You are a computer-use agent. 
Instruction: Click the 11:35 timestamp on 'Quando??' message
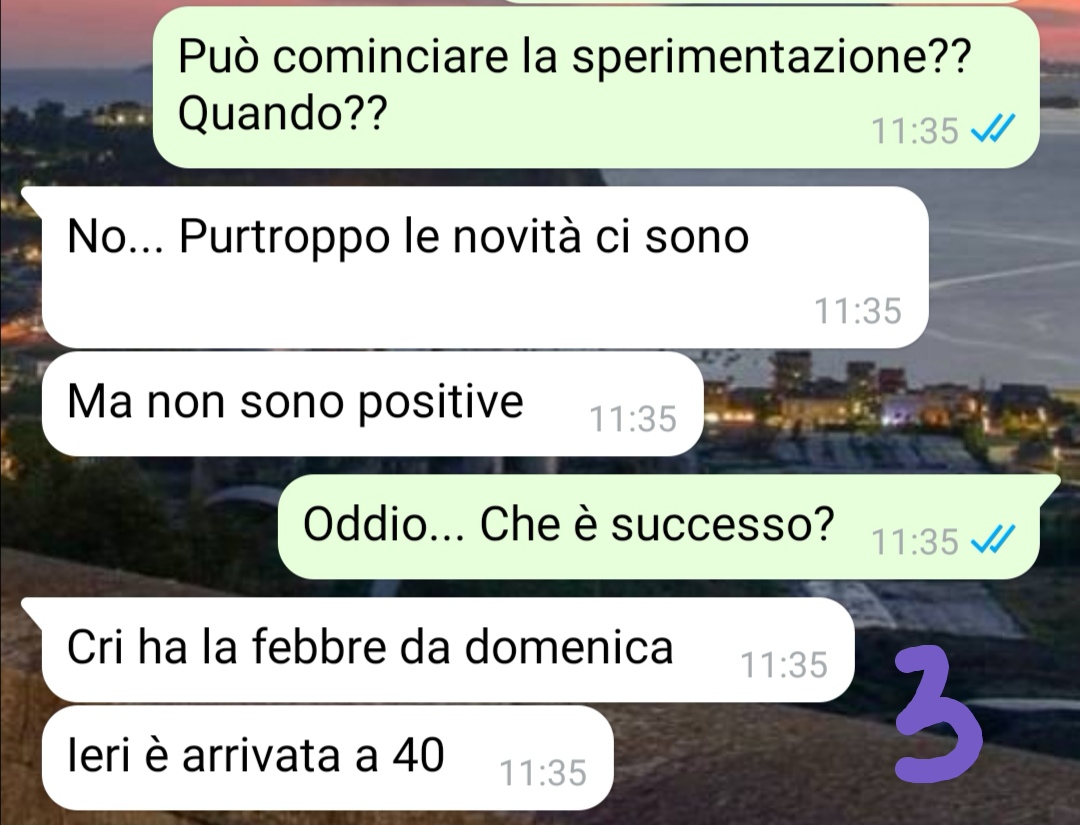tap(915, 130)
